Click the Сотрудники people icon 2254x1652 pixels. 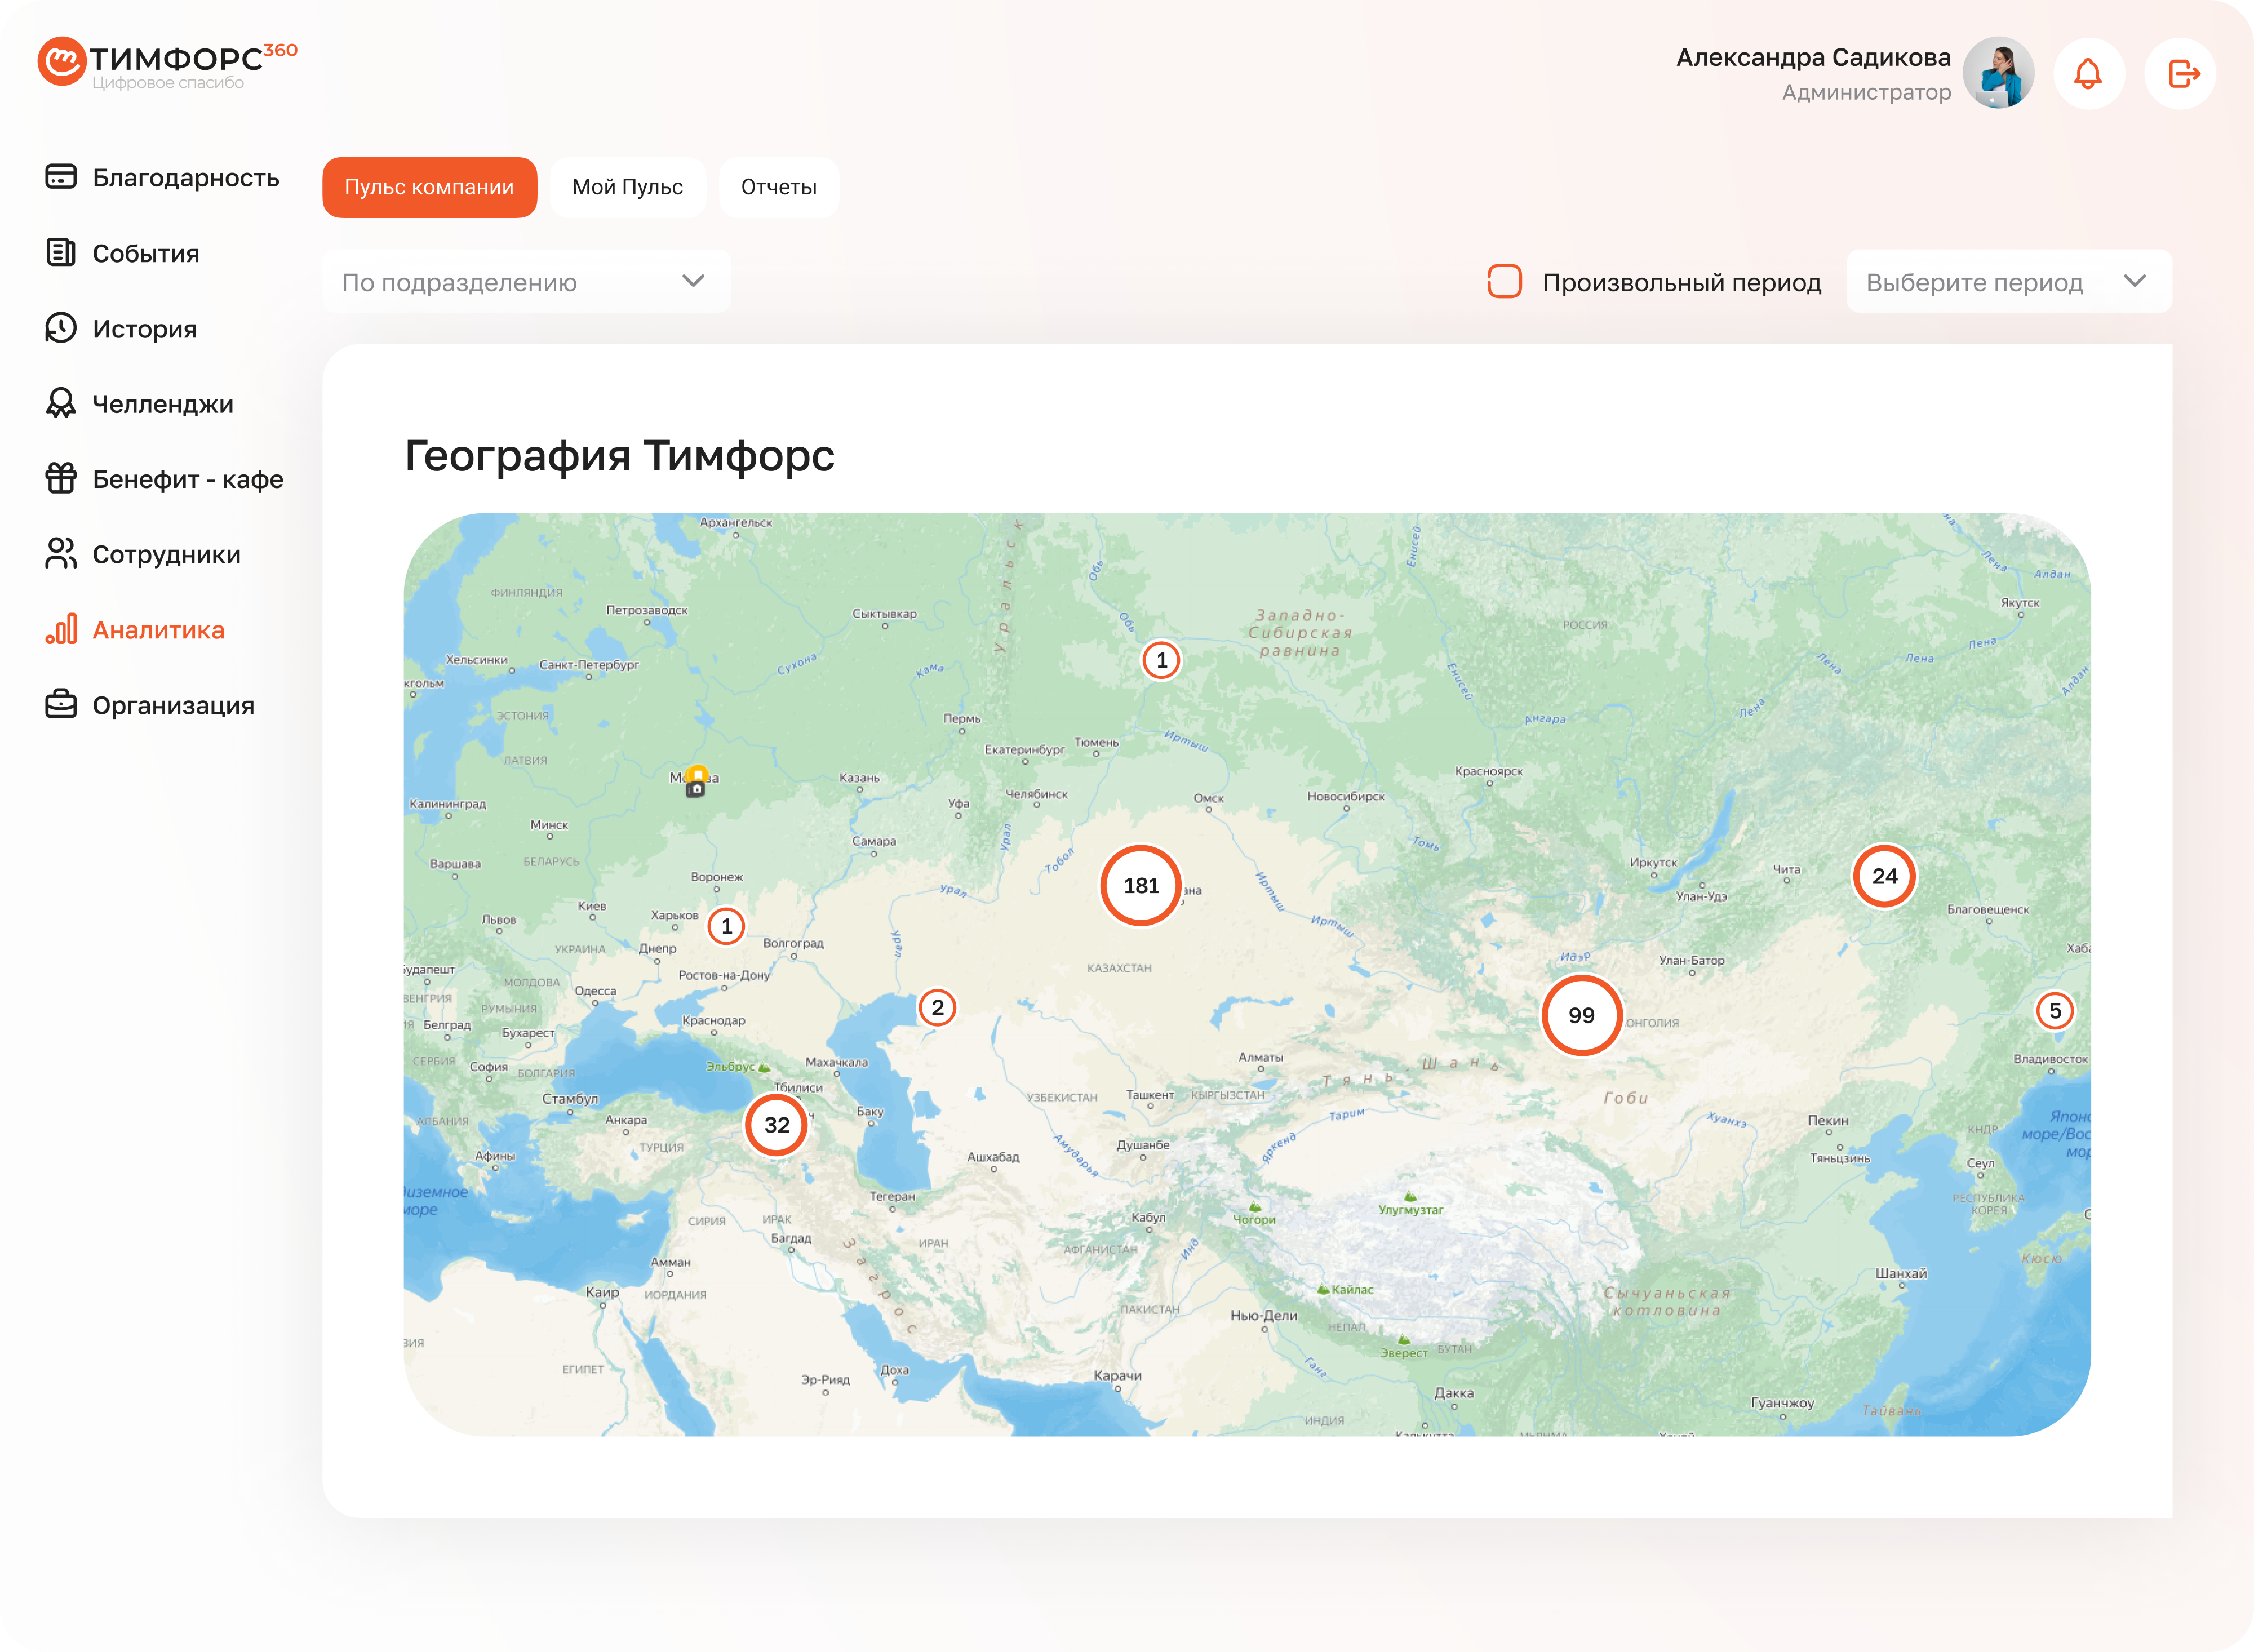tap(61, 554)
